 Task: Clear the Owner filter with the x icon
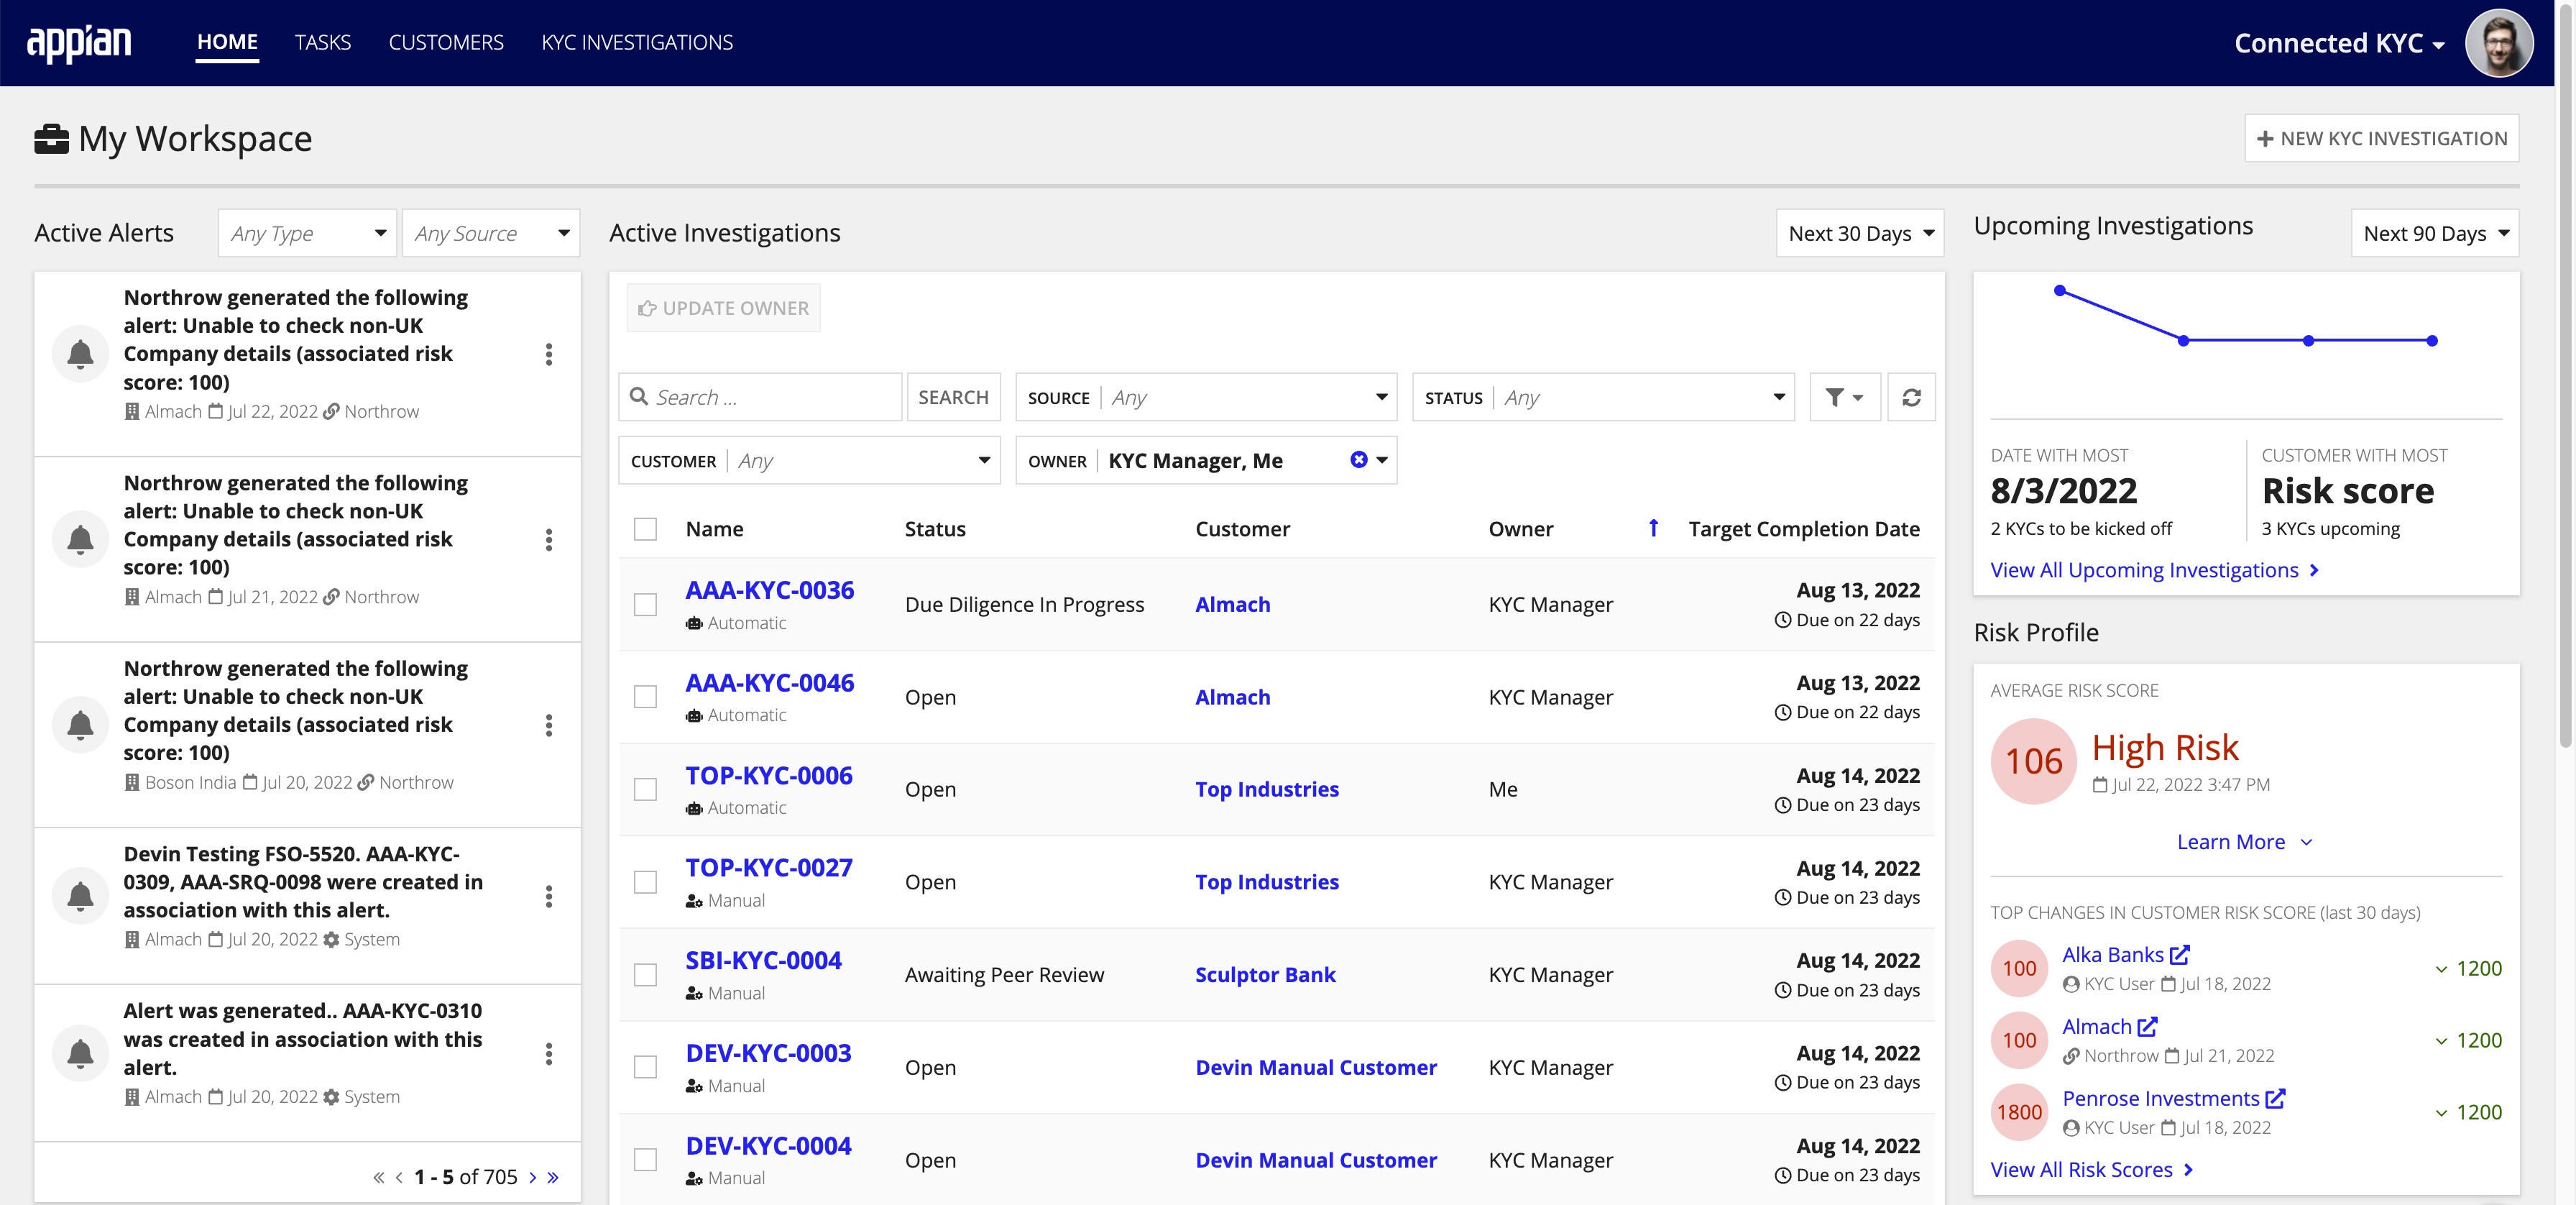point(1358,460)
